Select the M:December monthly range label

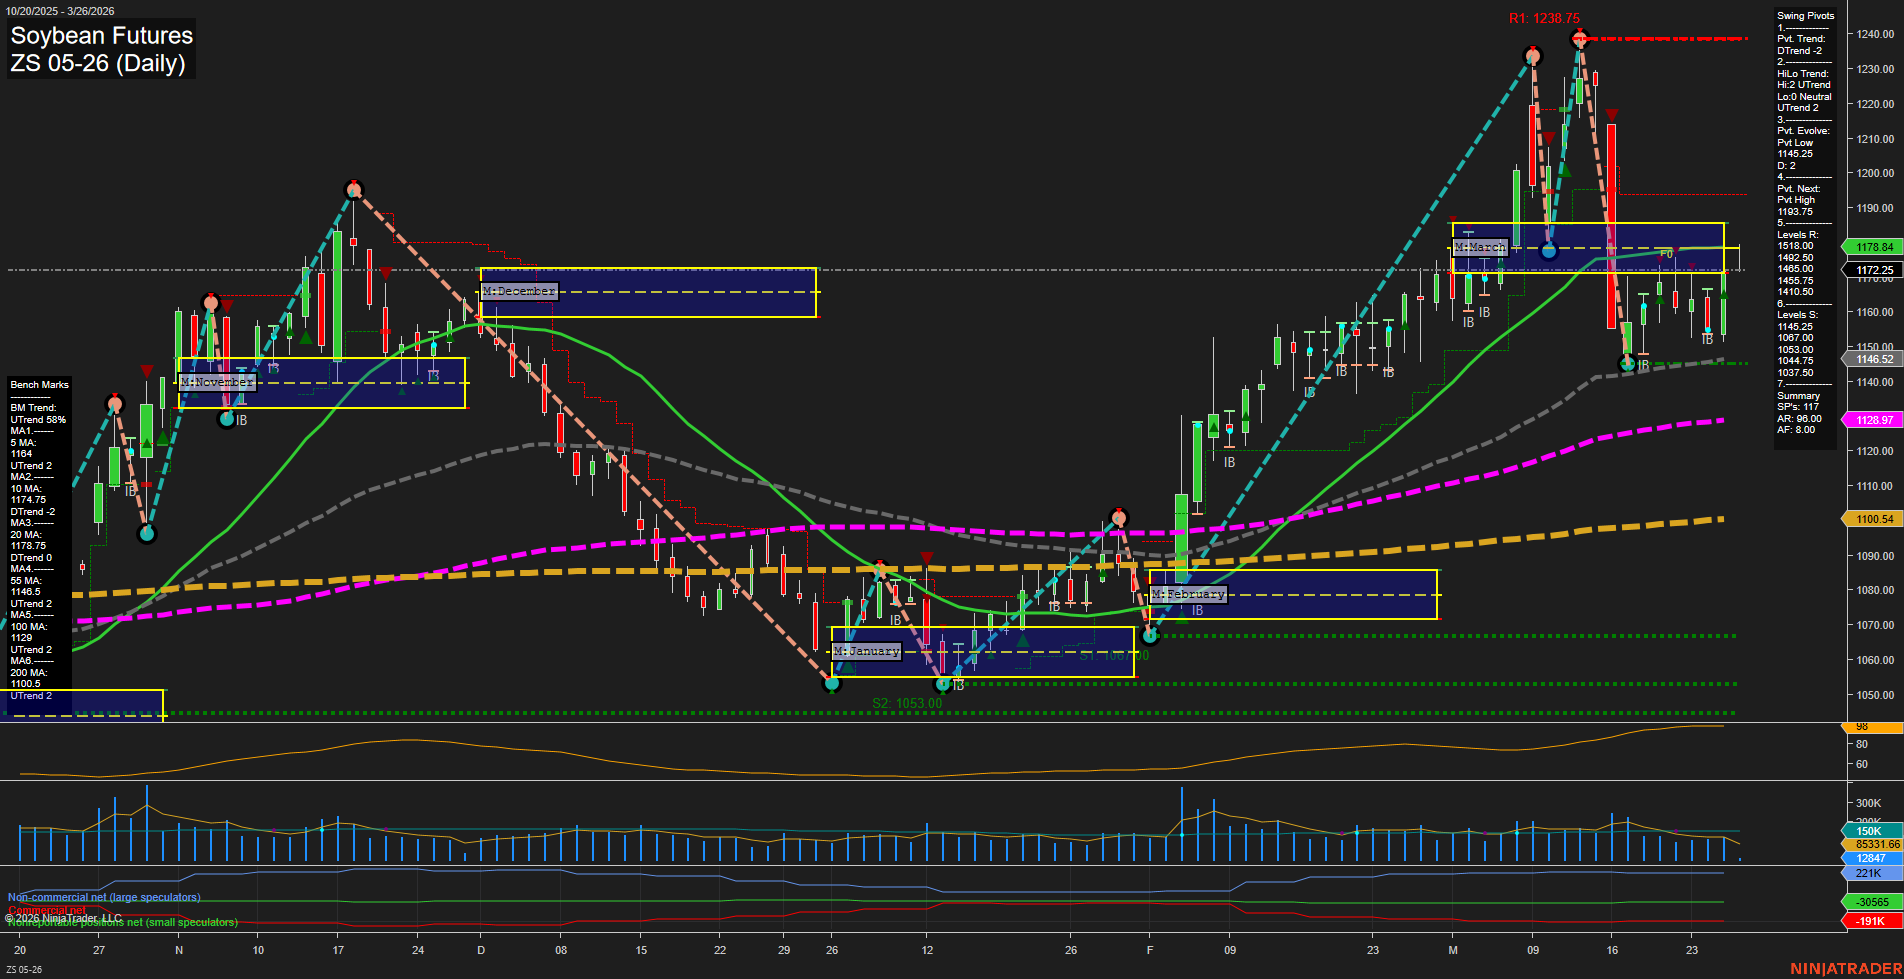pos(520,291)
